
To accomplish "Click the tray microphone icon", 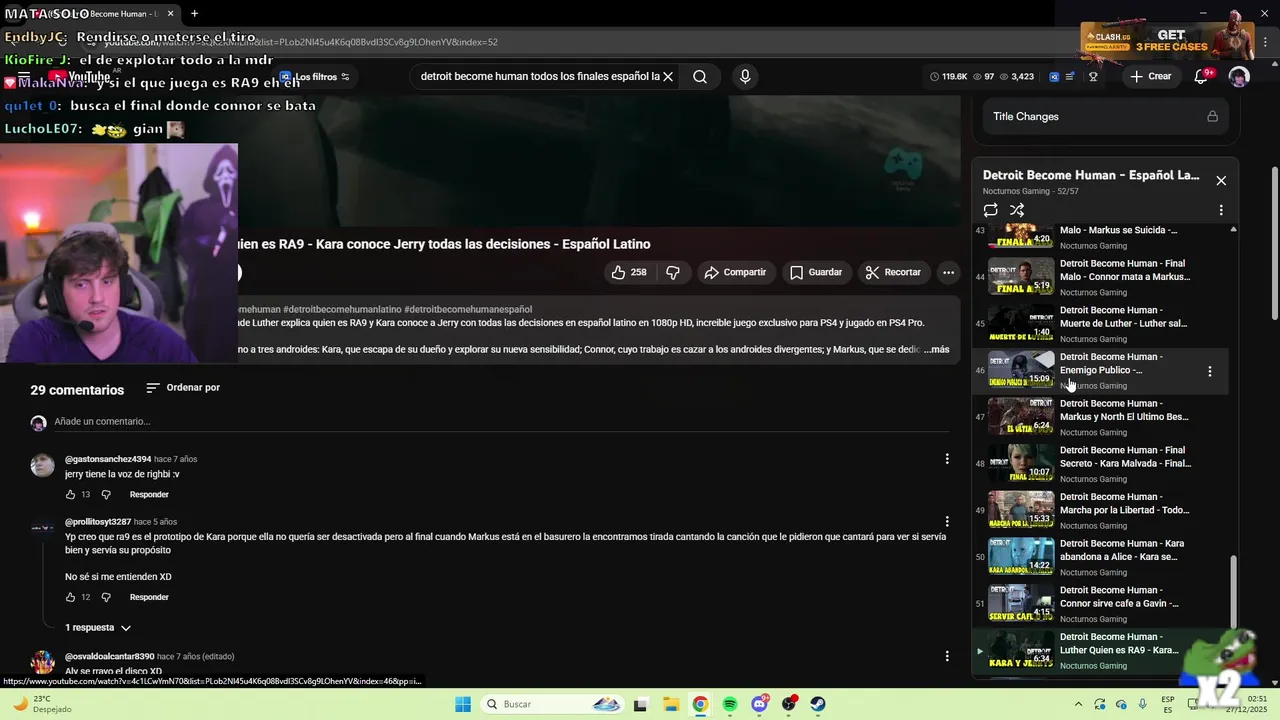I will tap(1143, 704).
